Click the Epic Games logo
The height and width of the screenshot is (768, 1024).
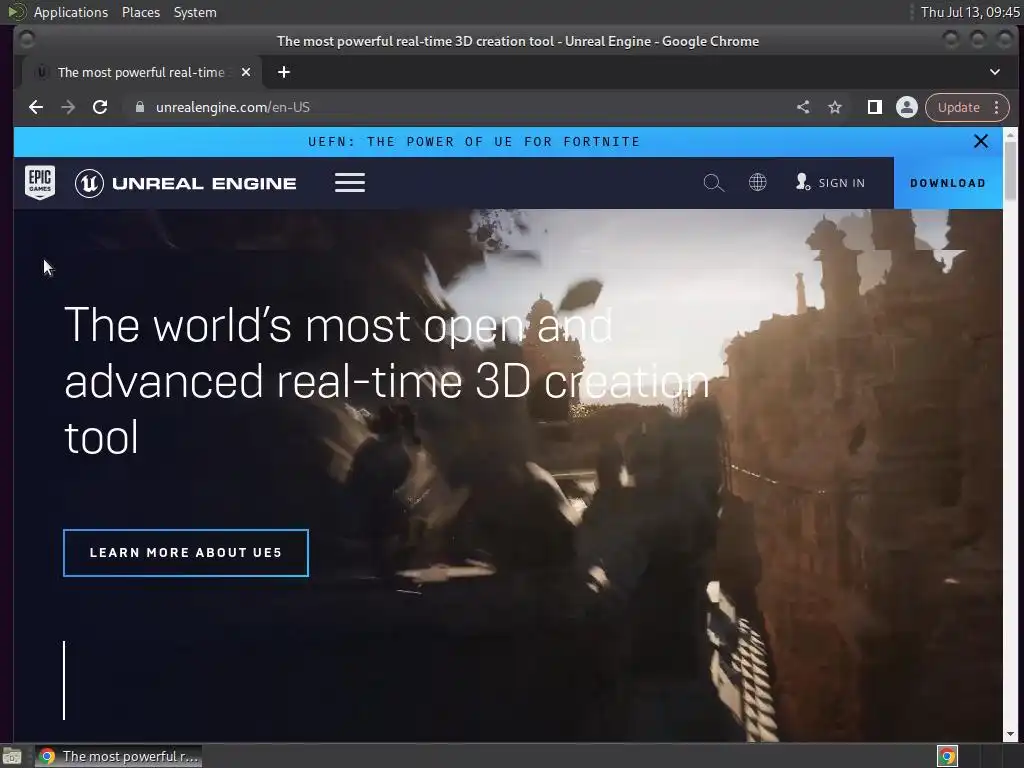[x=40, y=182]
